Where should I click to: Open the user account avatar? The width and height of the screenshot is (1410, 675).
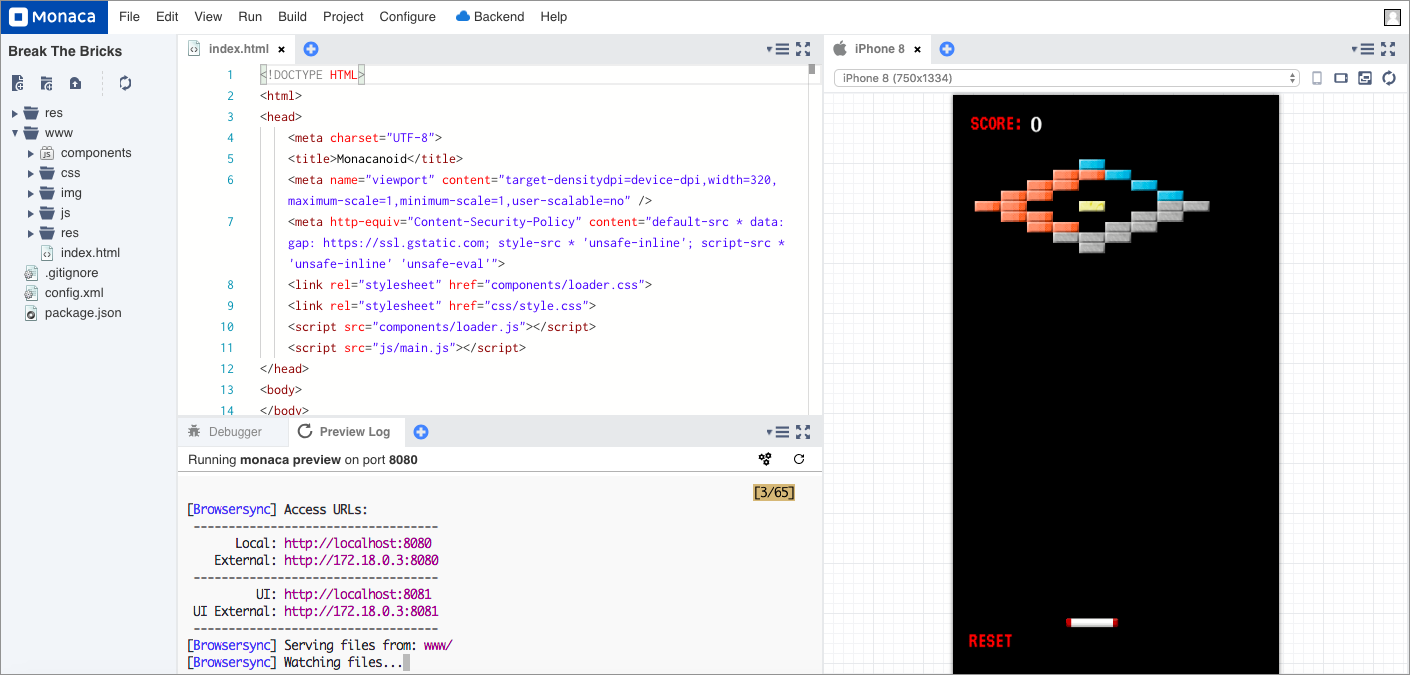[x=1392, y=17]
